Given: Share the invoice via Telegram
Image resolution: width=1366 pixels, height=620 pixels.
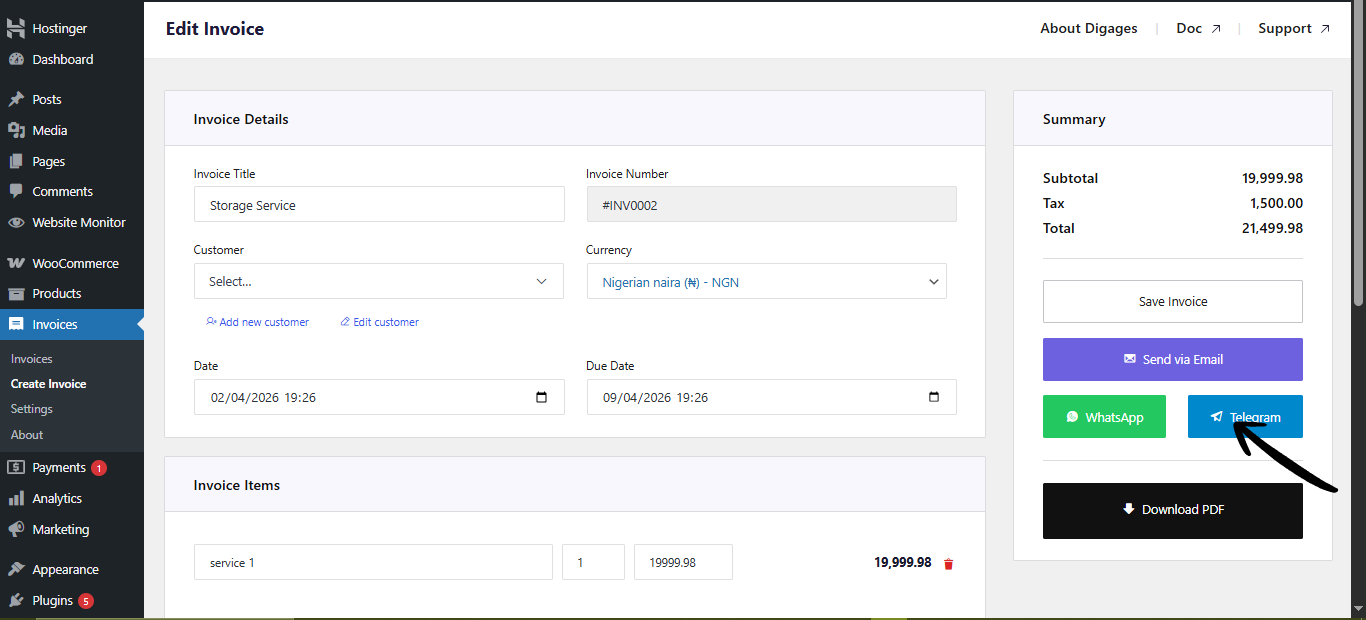Looking at the screenshot, I should (1244, 417).
